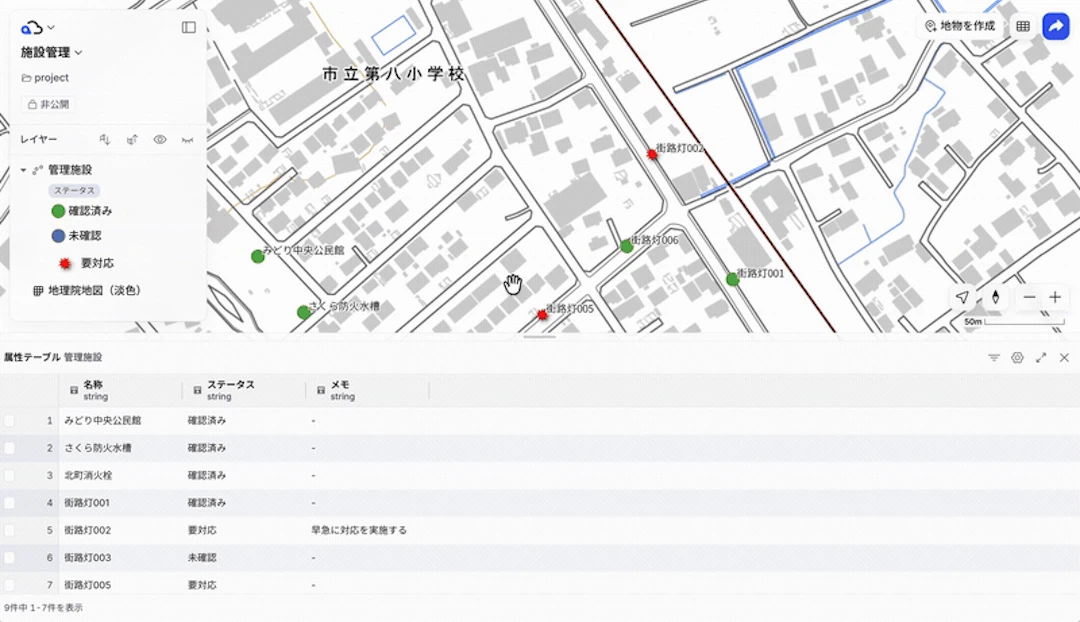Viewport: 1080px width, 622px height.
Task: Toggle the attribute table grid icon
Action: coord(1023,26)
